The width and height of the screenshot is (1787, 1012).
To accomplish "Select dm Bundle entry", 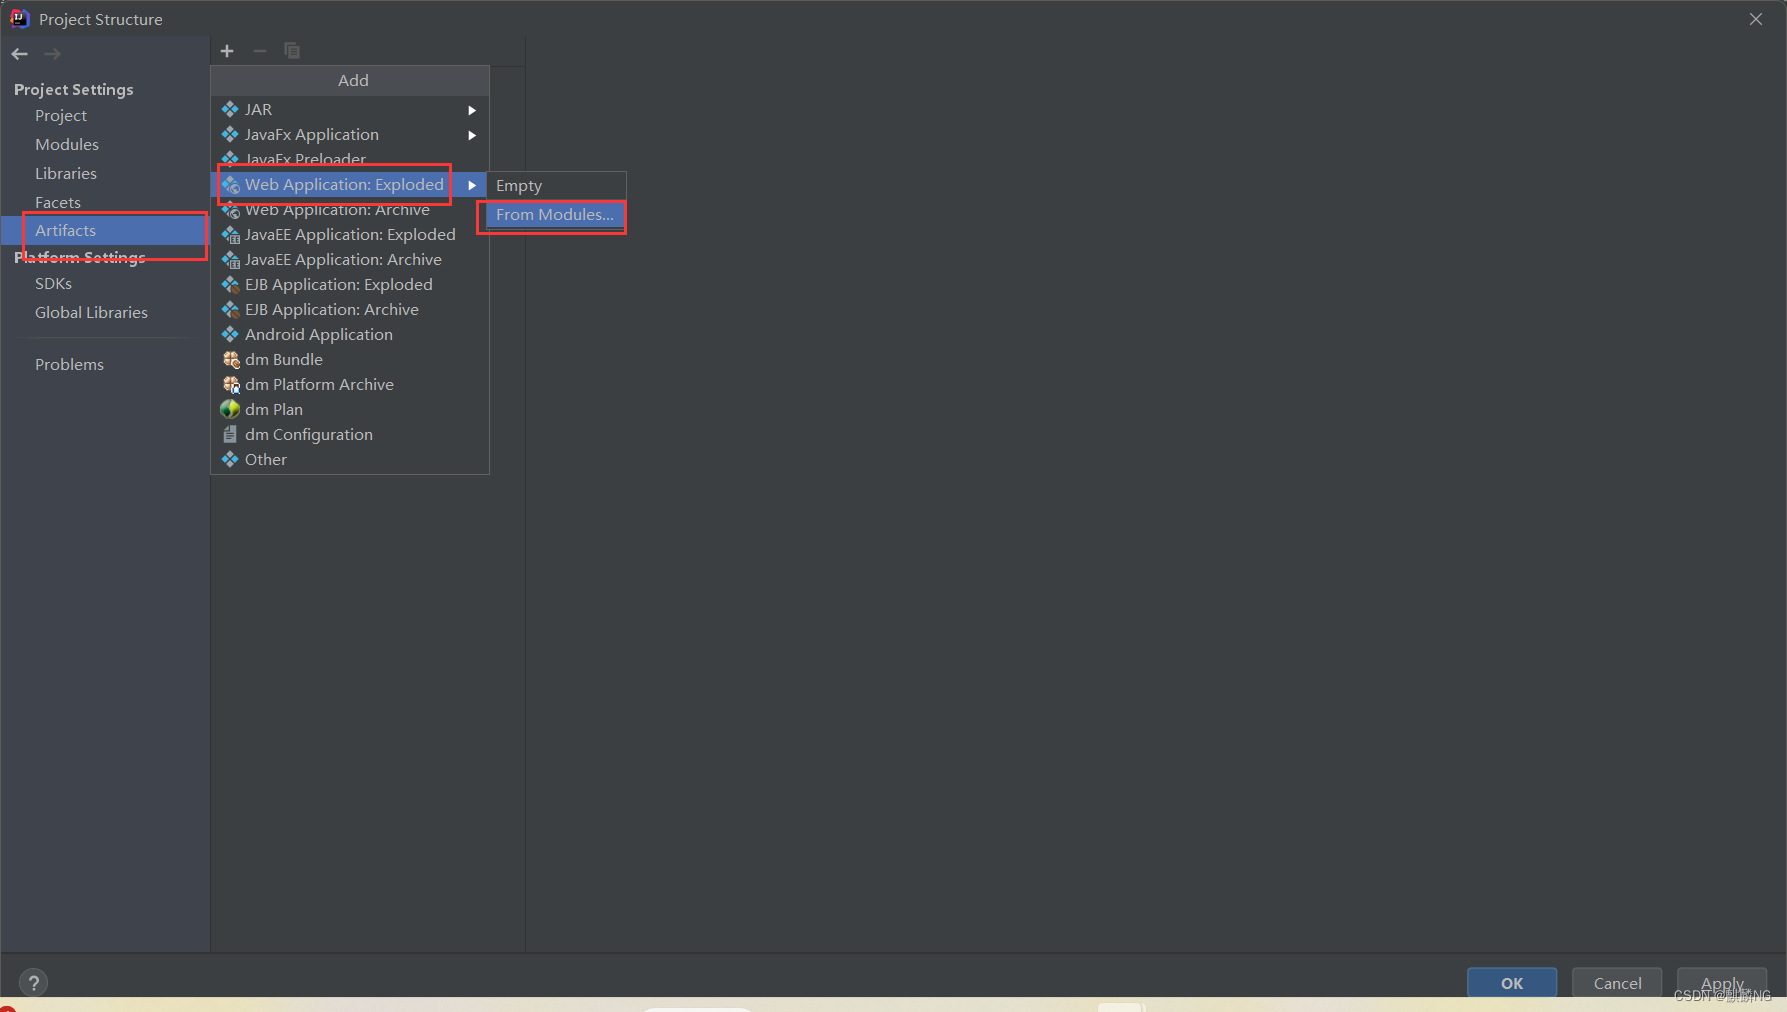I will pyautogui.click(x=350, y=359).
